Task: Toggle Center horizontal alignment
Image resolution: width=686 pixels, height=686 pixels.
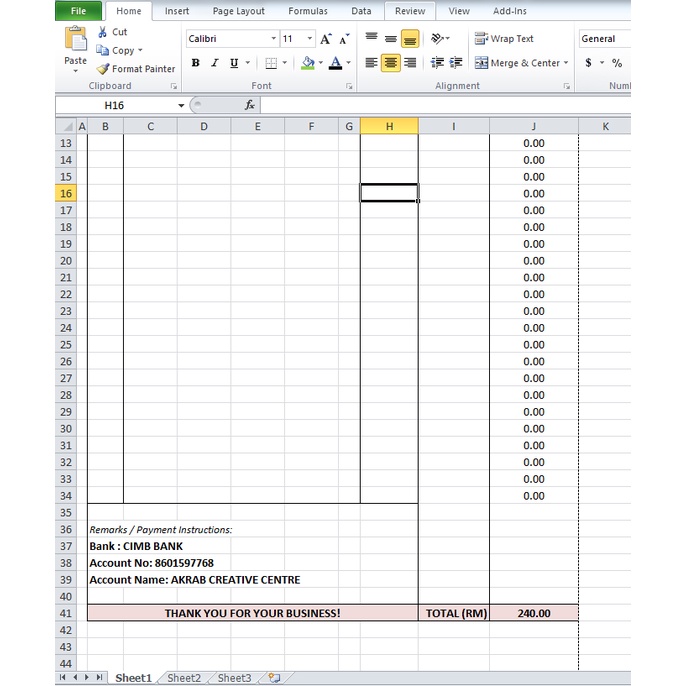Action: pos(391,63)
